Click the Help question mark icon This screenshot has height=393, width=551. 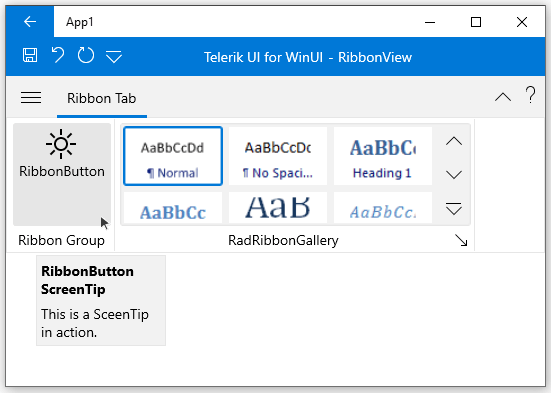pos(531,95)
